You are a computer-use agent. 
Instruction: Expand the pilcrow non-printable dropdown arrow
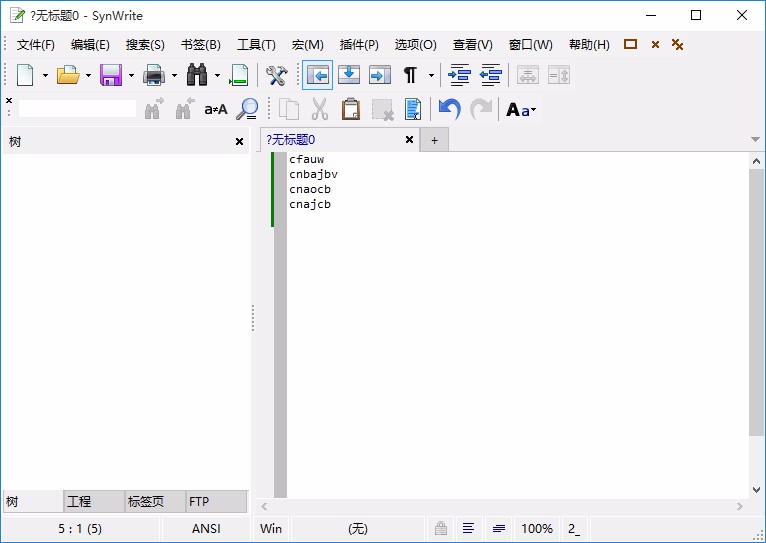[431, 75]
